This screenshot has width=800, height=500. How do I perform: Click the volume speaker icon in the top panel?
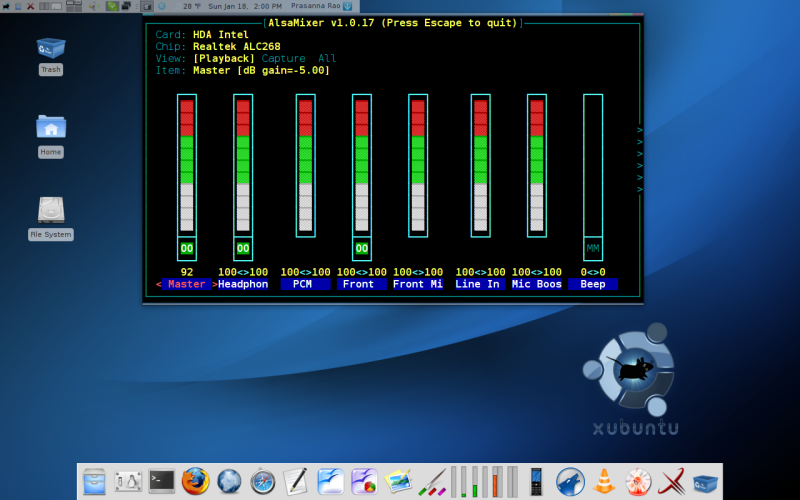[93, 7]
